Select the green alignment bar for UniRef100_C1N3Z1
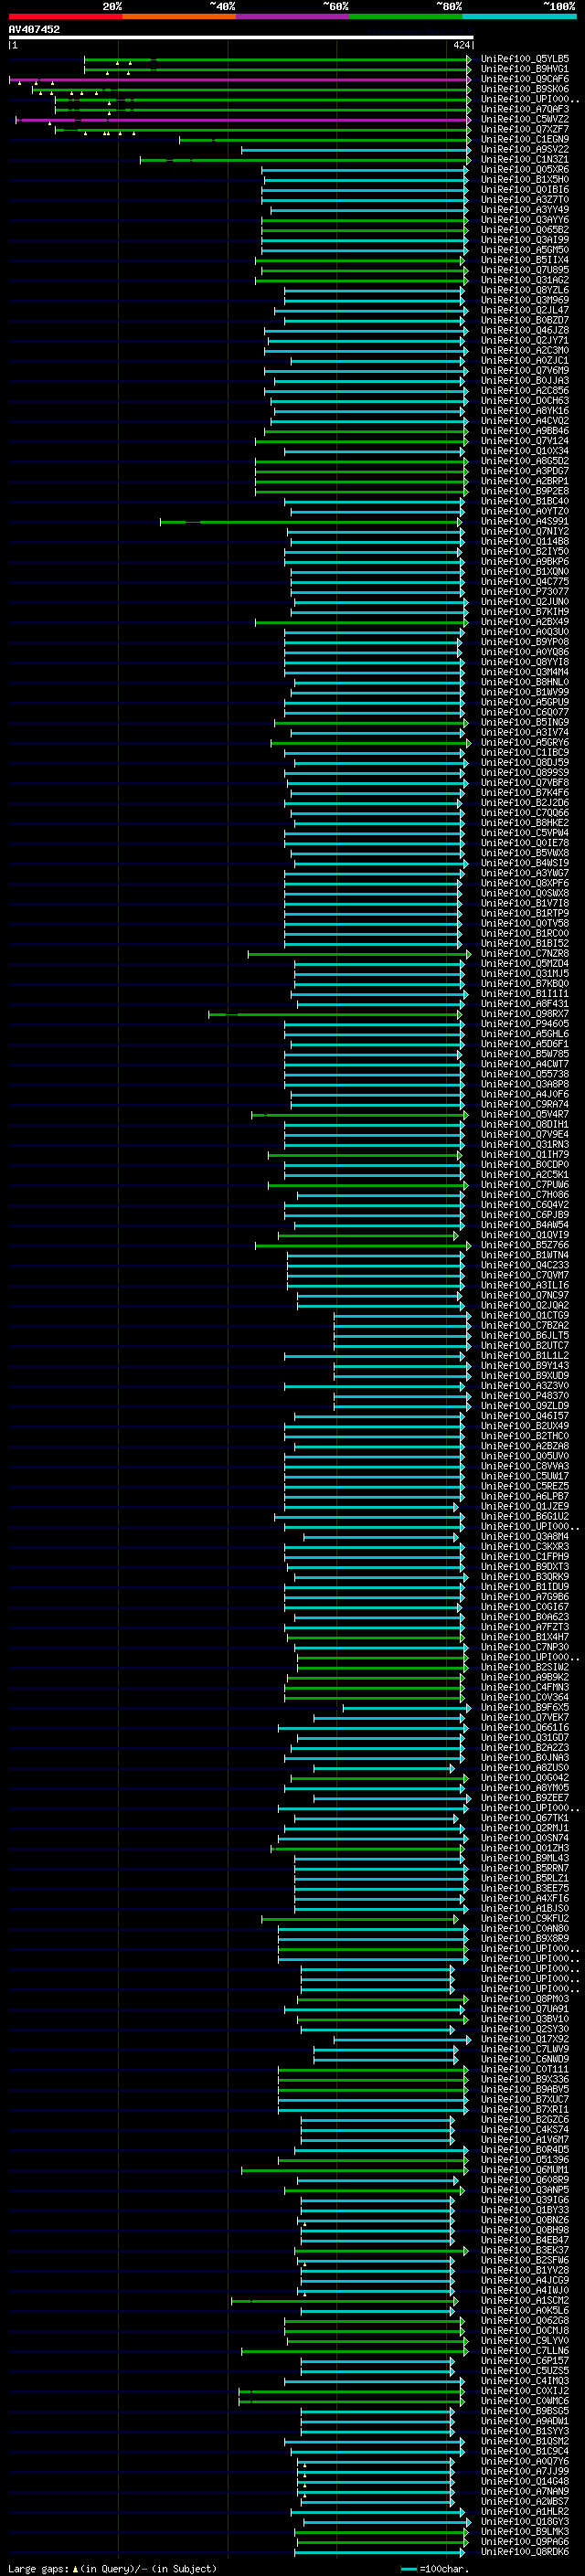 (x=305, y=160)
